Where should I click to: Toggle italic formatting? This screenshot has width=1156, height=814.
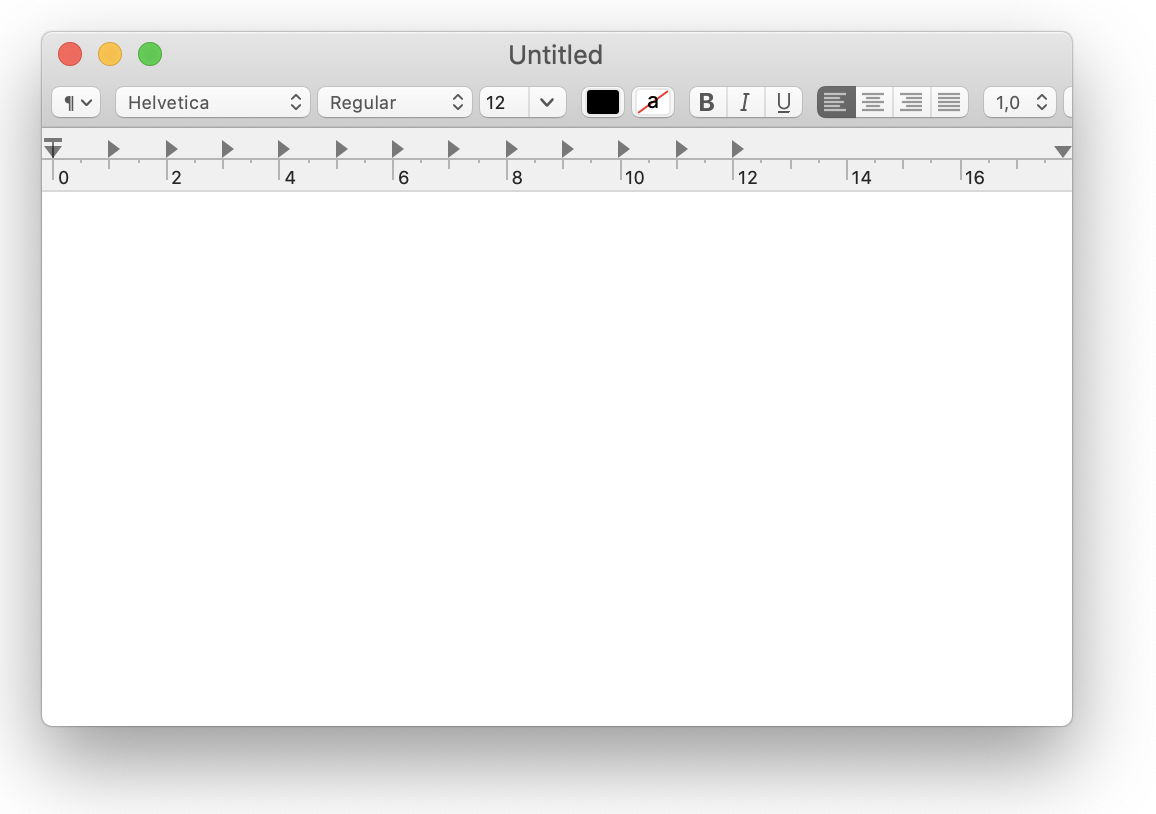tap(745, 102)
